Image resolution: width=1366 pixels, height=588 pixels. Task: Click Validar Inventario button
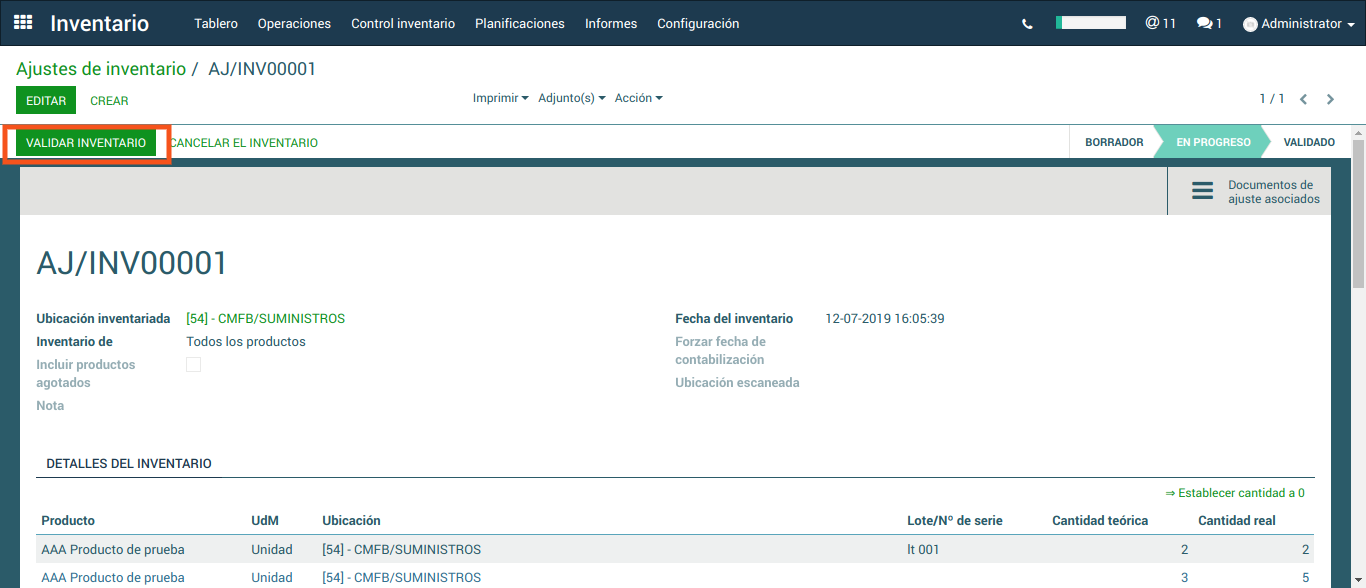(86, 143)
